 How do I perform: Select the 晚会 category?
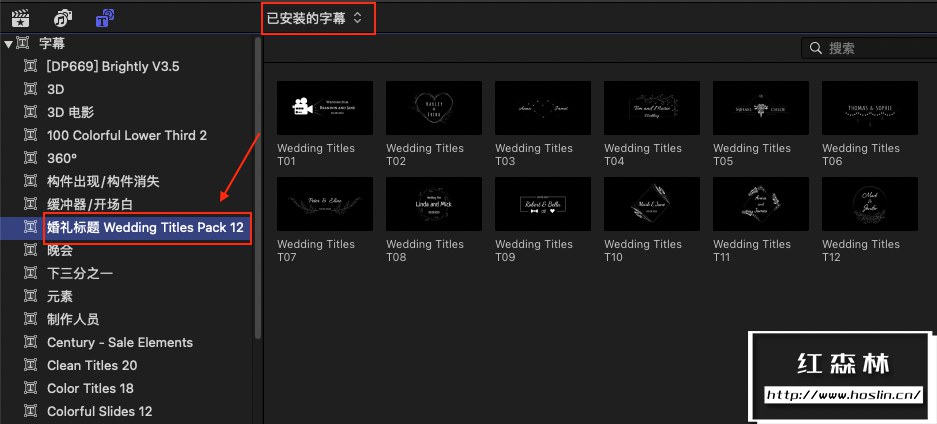tap(60, 250)
